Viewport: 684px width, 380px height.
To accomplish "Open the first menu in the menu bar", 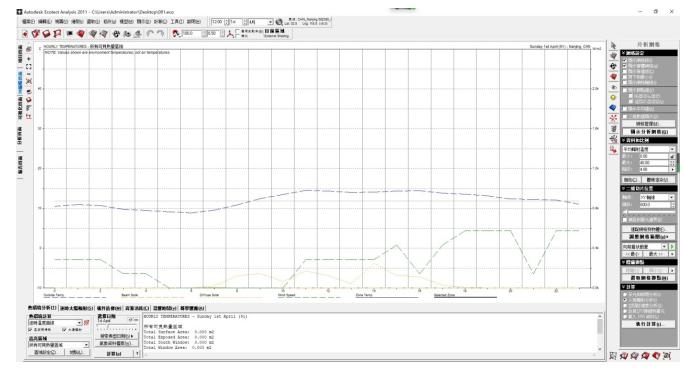I will tap(28, 21).
